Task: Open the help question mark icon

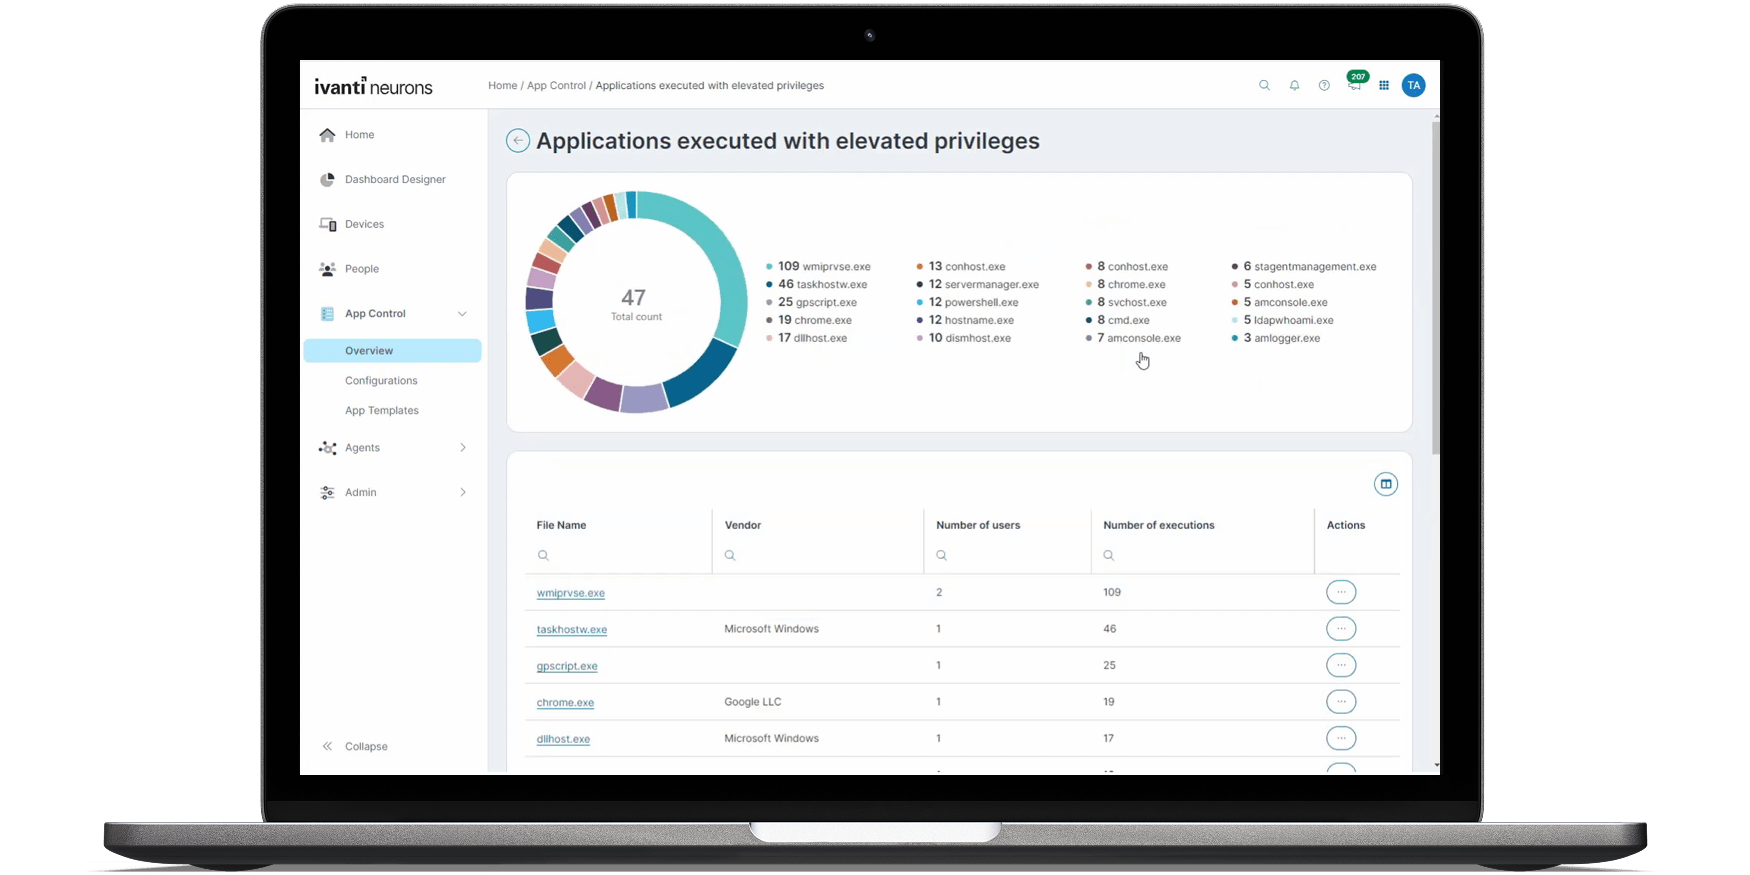Action: click(x=1324, y=86)
